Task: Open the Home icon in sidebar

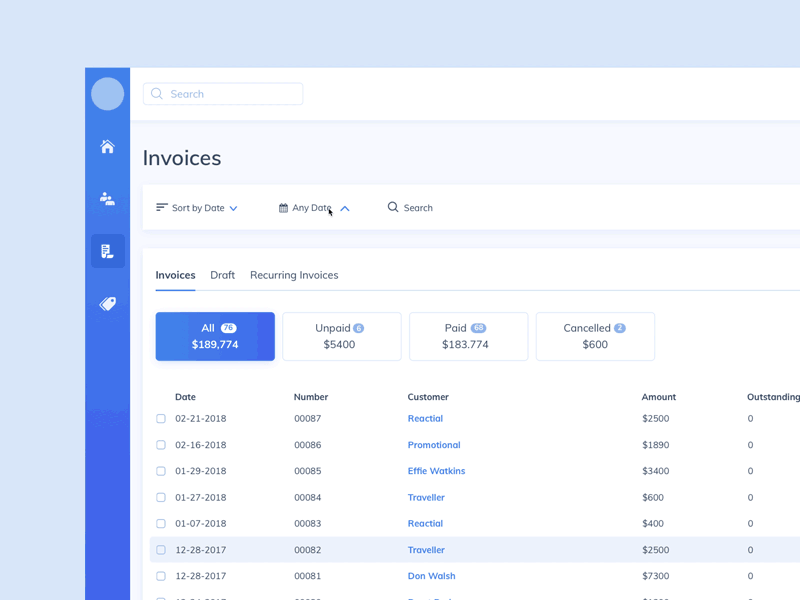Action: tap(107, 147)
